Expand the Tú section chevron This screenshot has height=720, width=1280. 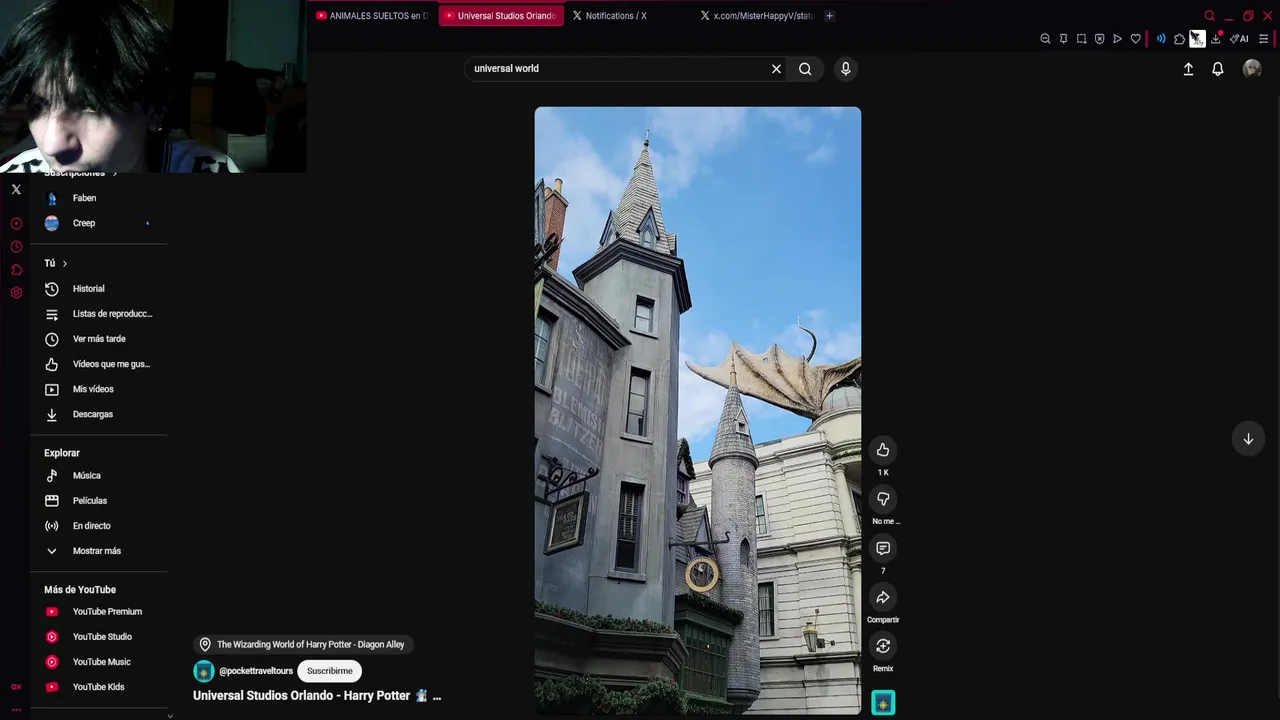coord(64,263)
